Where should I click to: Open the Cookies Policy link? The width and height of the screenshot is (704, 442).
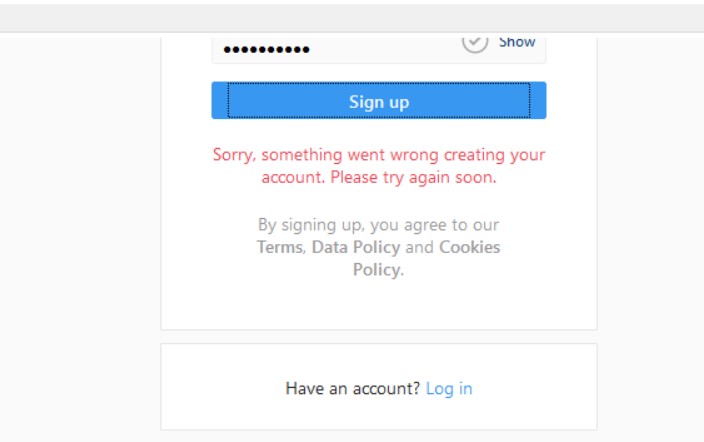coord(468,247)
